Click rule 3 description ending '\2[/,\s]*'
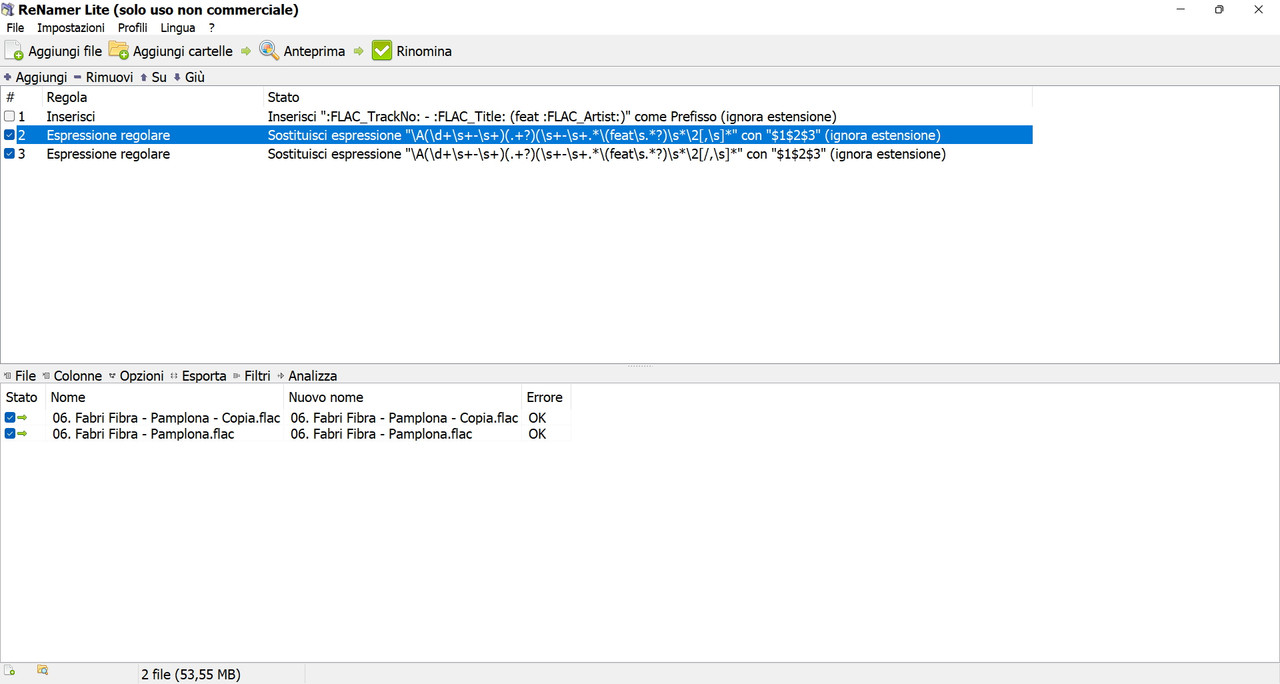1280x684 pixels. 606,154
